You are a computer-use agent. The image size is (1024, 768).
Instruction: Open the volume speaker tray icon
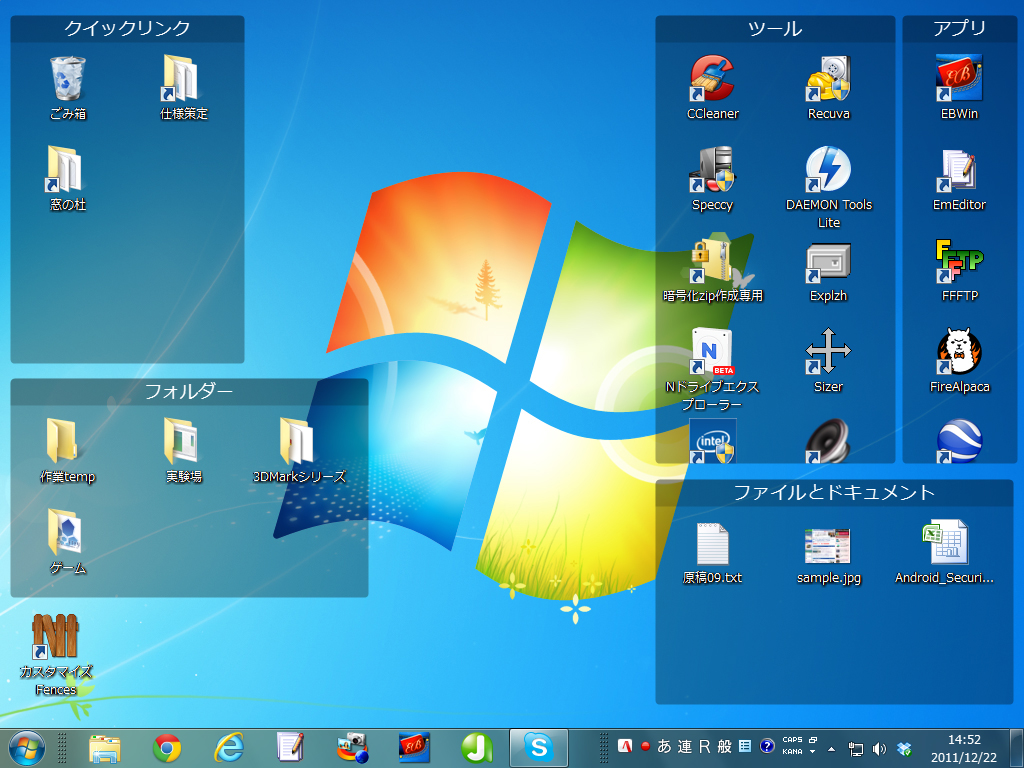pos(880,749)
